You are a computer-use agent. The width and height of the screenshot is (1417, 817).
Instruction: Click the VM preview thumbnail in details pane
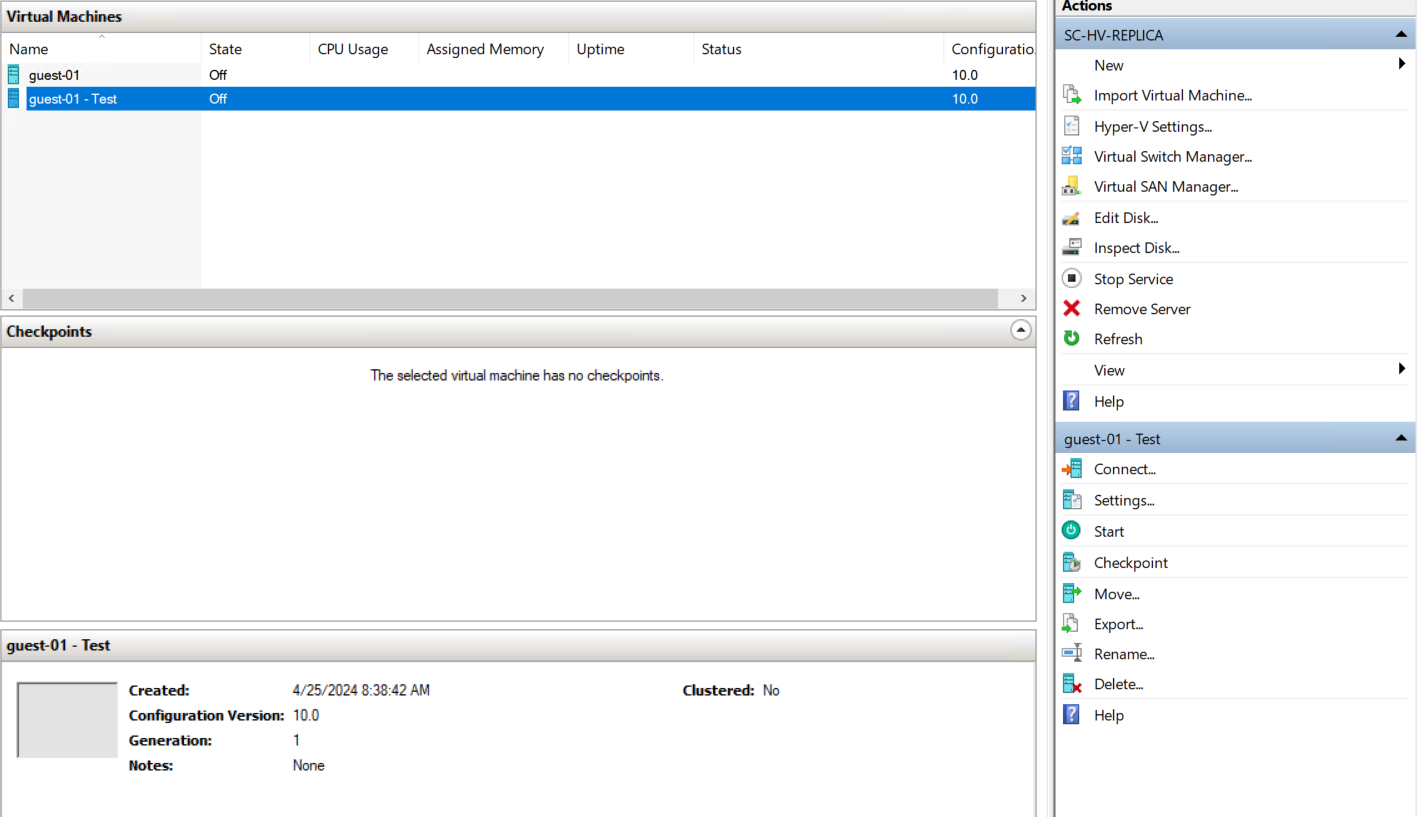point(67,720)
